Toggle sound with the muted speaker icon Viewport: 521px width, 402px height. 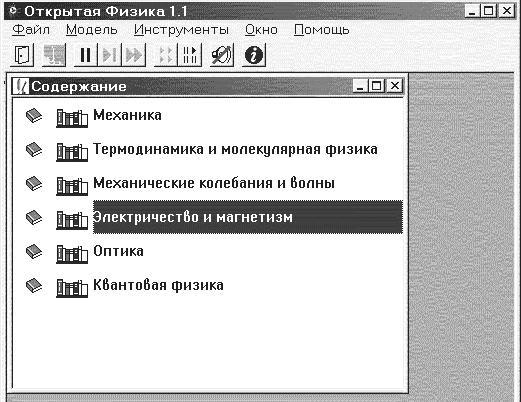tap(222, 55)
